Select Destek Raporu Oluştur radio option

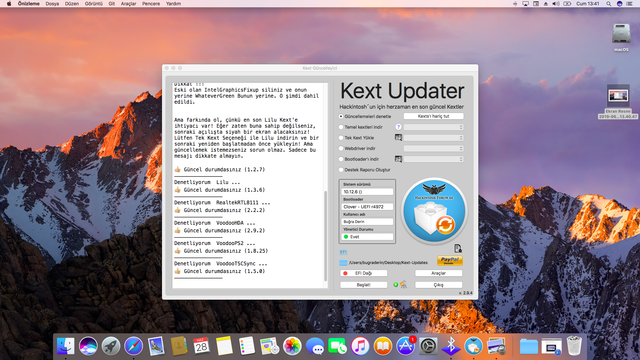pos(341,169)
